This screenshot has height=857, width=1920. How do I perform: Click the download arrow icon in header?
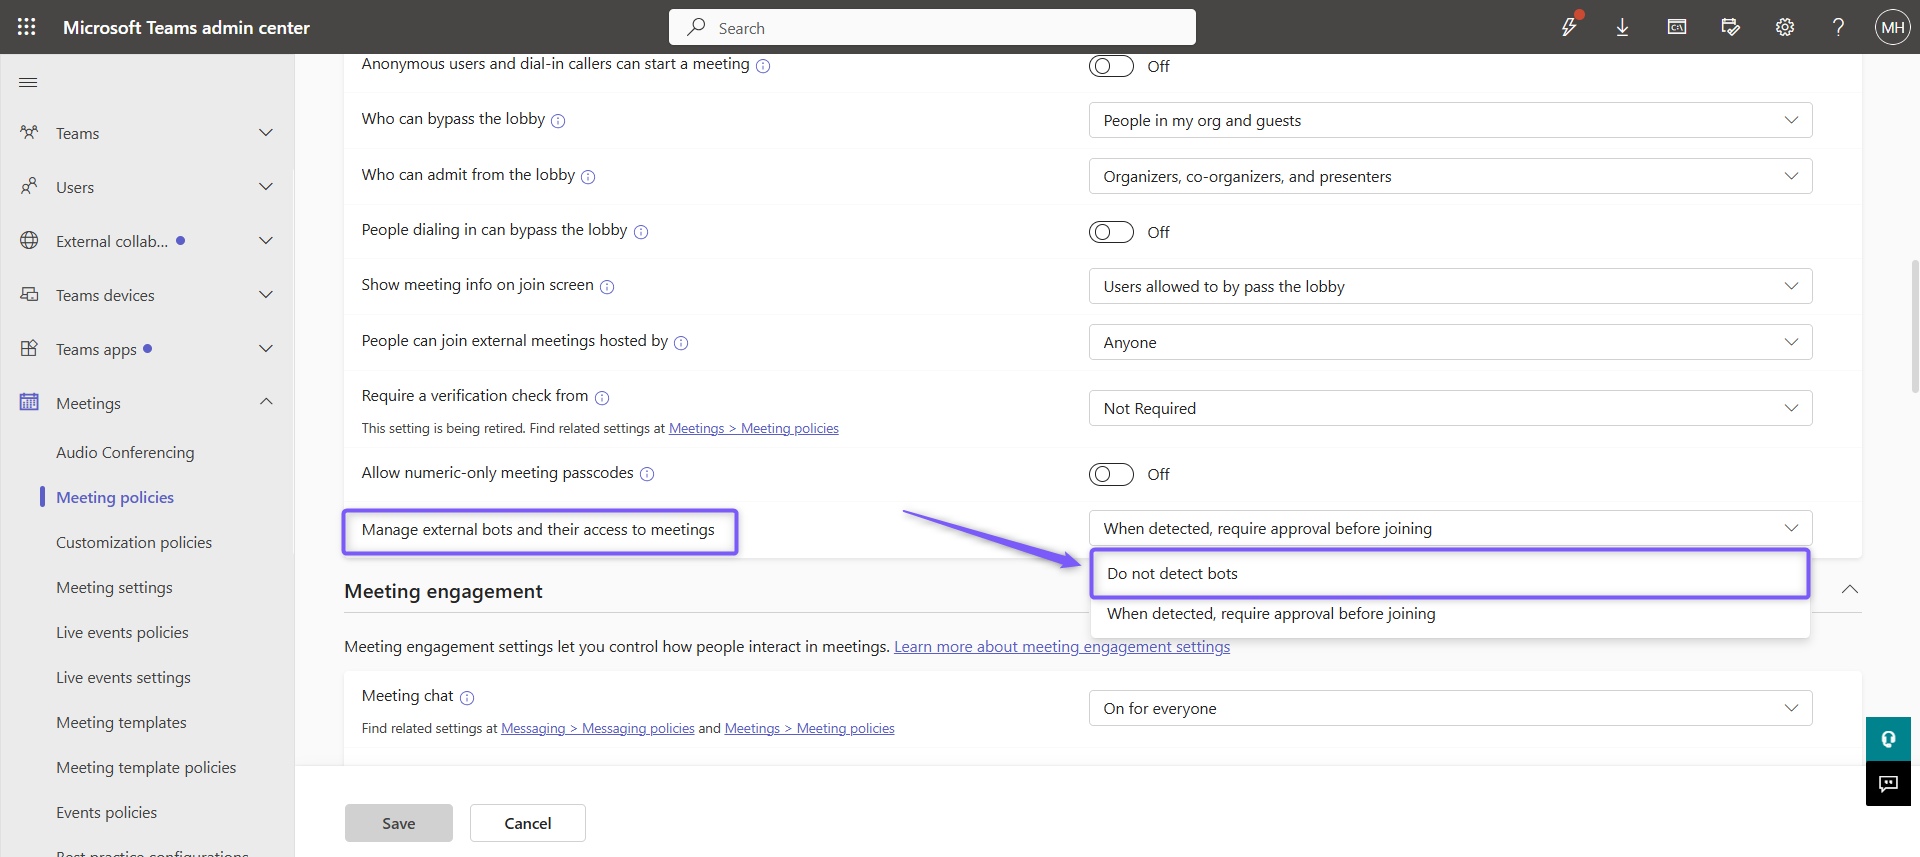pos(1622,27)
